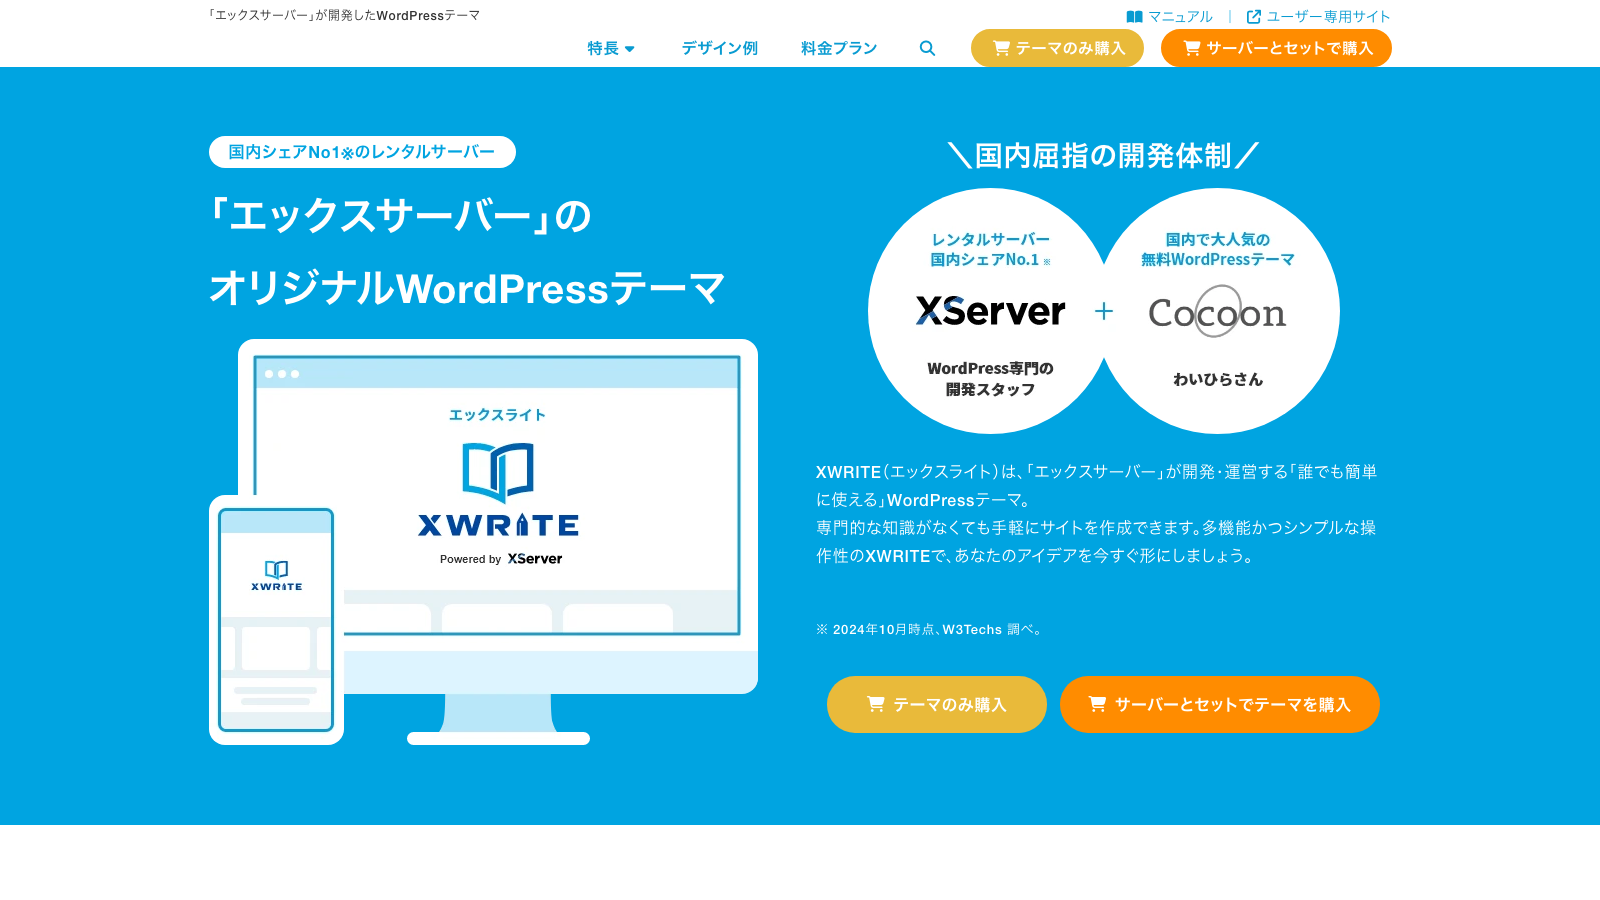Screen dimensions: 1600x900
Task: Open the 特長 menu item
Action: (611, 48)
